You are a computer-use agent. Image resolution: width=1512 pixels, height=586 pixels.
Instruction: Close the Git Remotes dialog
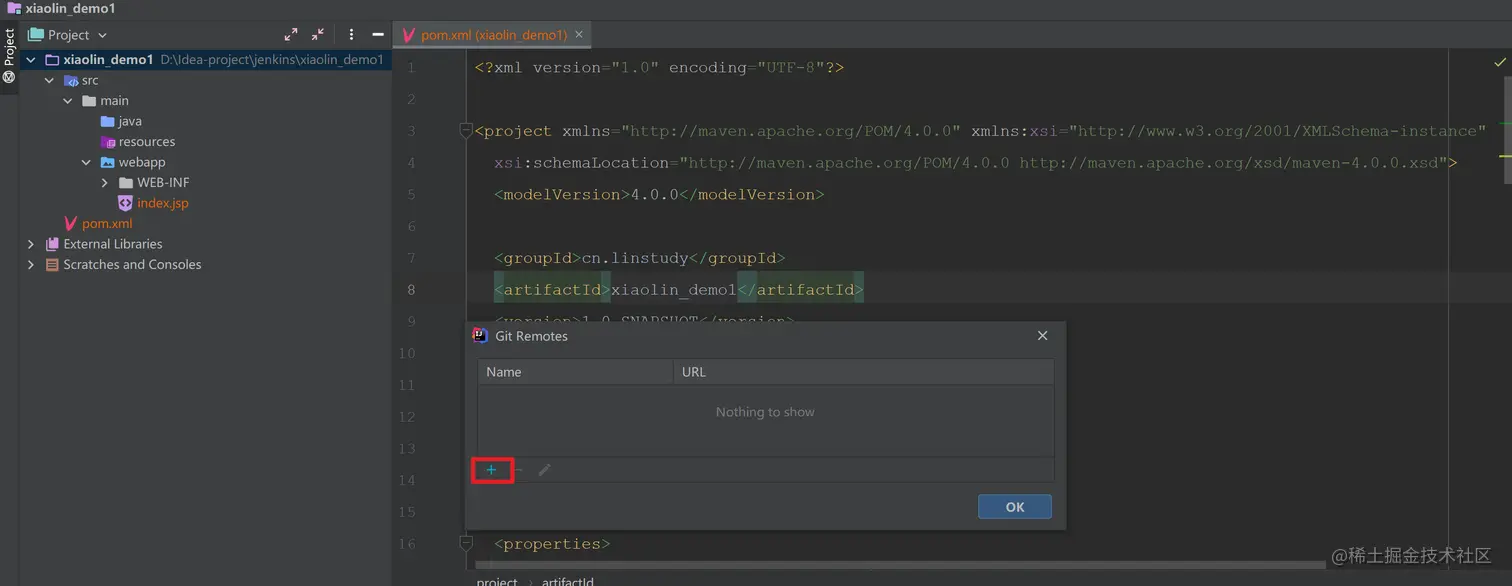click(x=1042, y=336)
